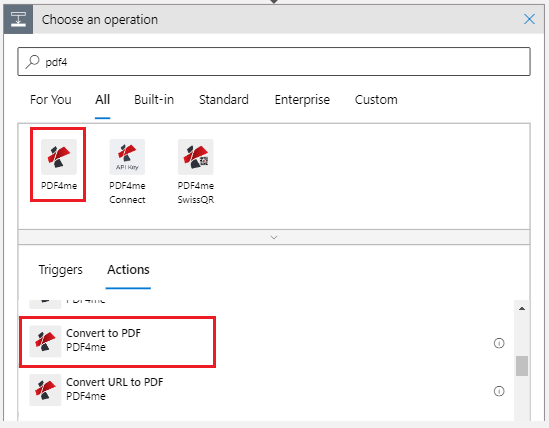Select the PDF4me Connect connector icon
This screenshot has height=428, width=549.
coord(127,157)
